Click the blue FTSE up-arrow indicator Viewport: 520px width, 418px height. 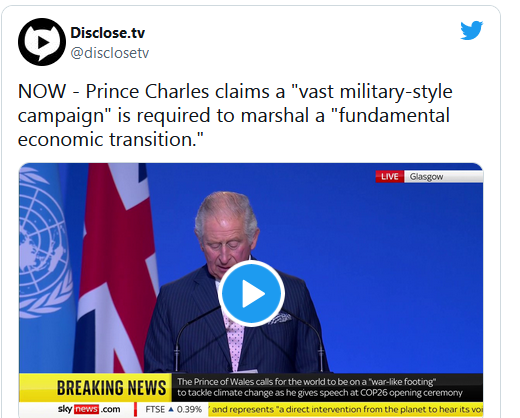171,409
